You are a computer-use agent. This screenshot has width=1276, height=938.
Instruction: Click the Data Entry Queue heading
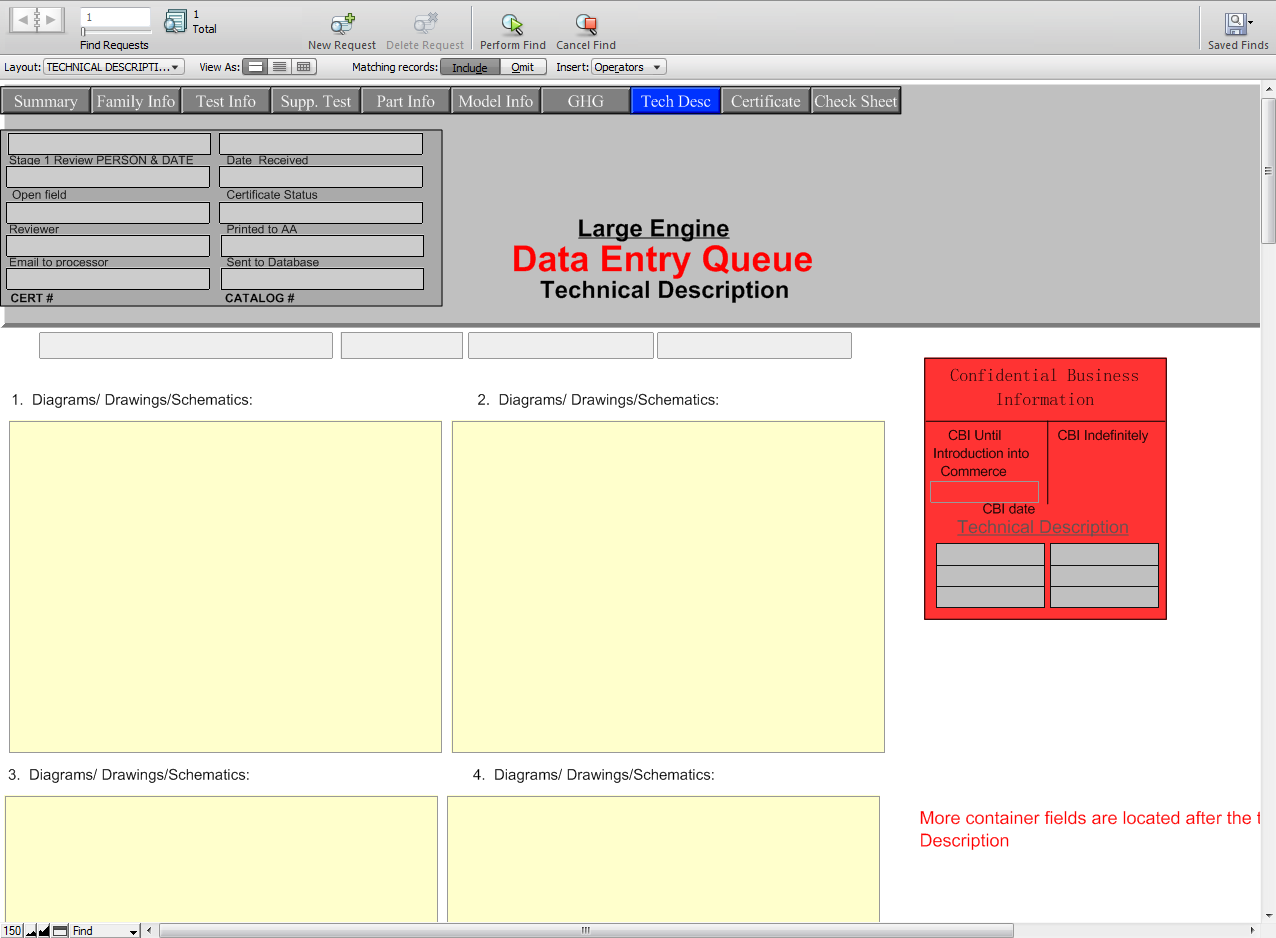click(x=662, y=259)
